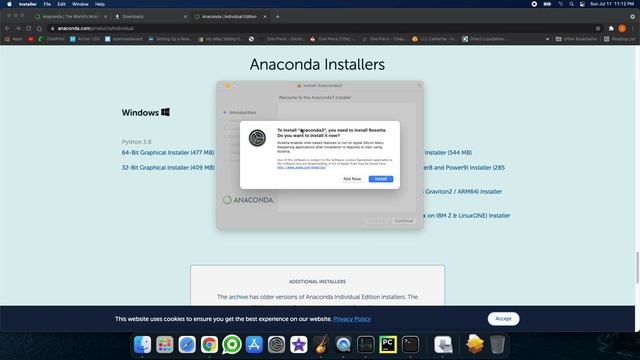Screen dimensions: 640x360
Task: Go back in the browser
Action: pos(7,28)
